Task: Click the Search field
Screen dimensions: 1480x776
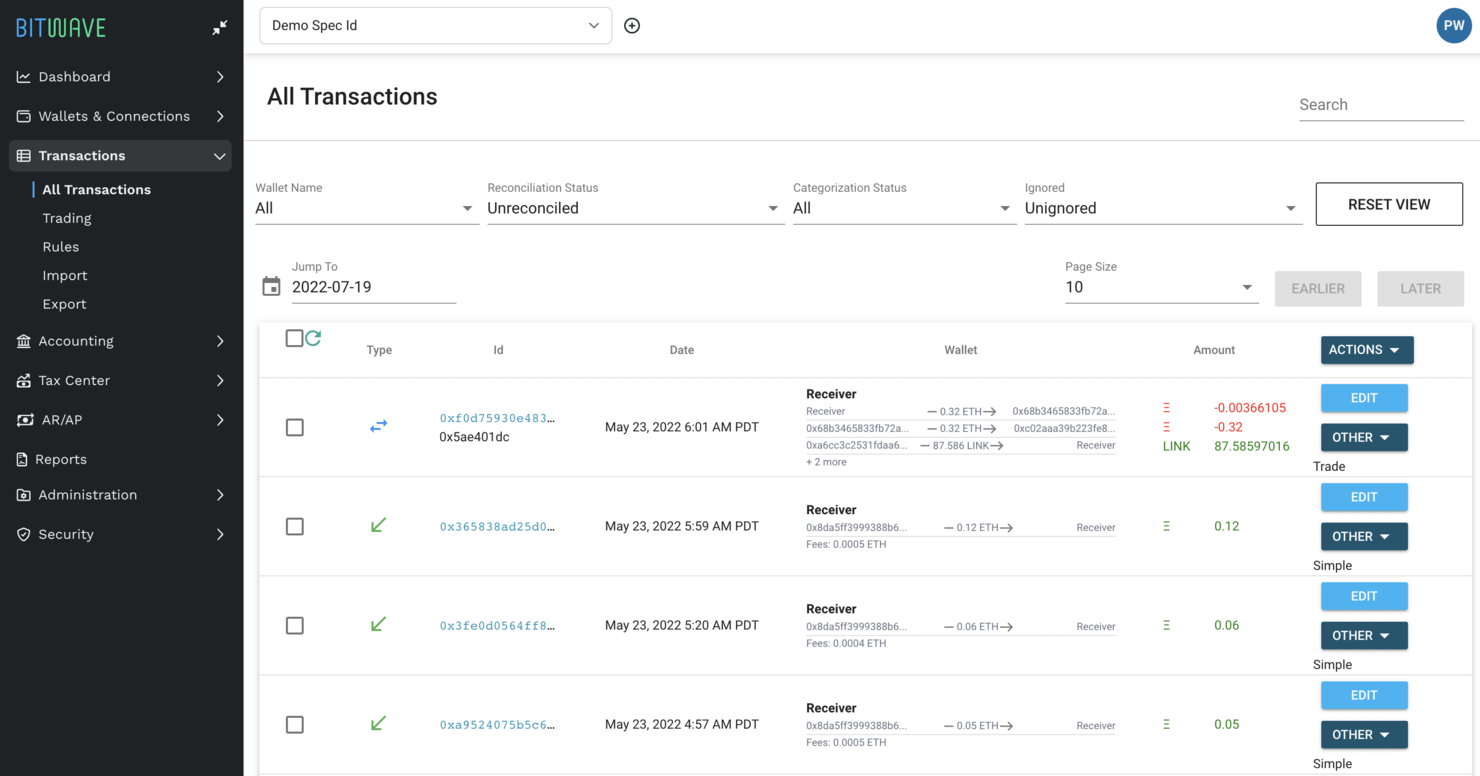Action: (x=1381, y=104)
